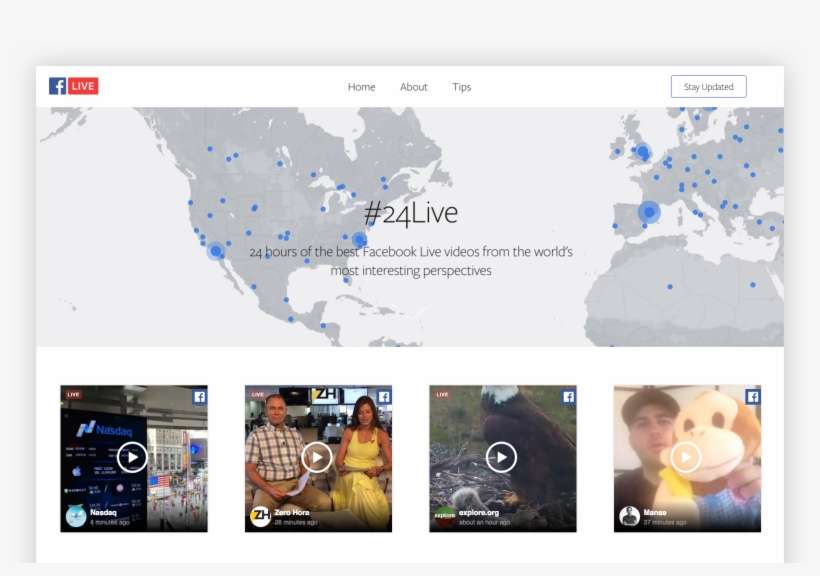Viewport: 820px width, 576px height.
Task: Click the Facebook logo in the header
Action: point(57,85)
